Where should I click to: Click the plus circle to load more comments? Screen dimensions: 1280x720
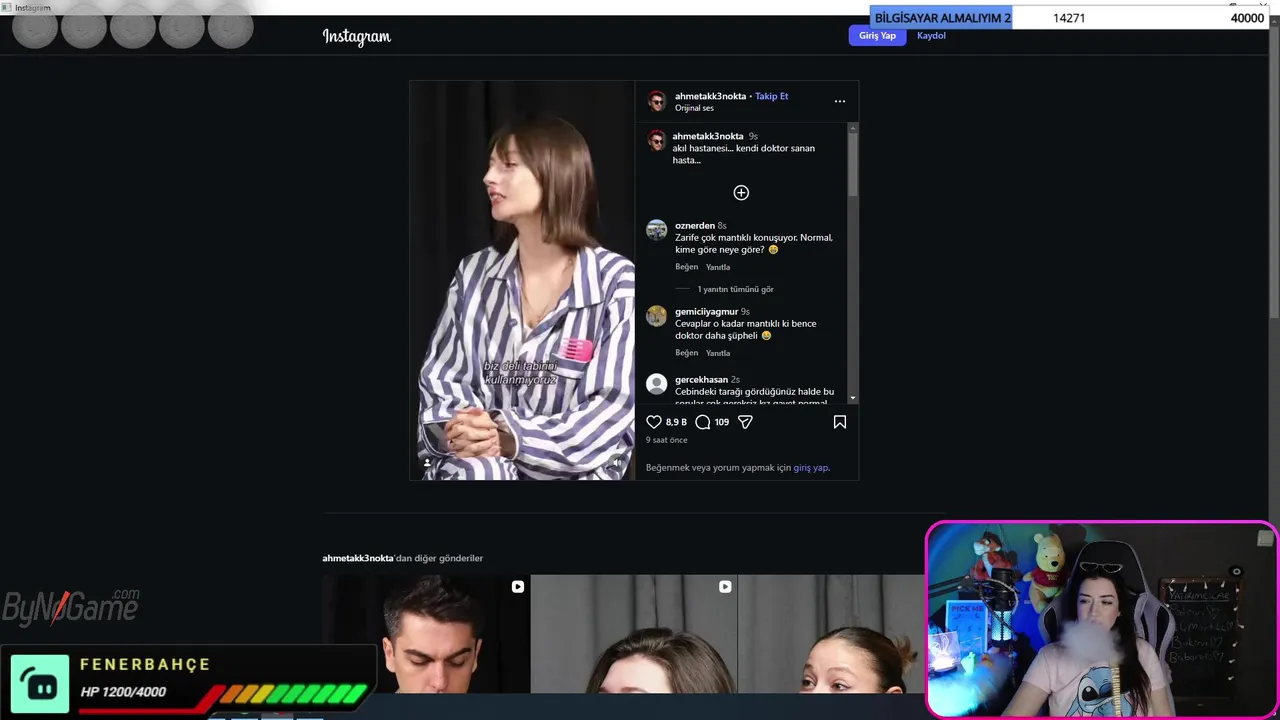click(x=741, y=192)
